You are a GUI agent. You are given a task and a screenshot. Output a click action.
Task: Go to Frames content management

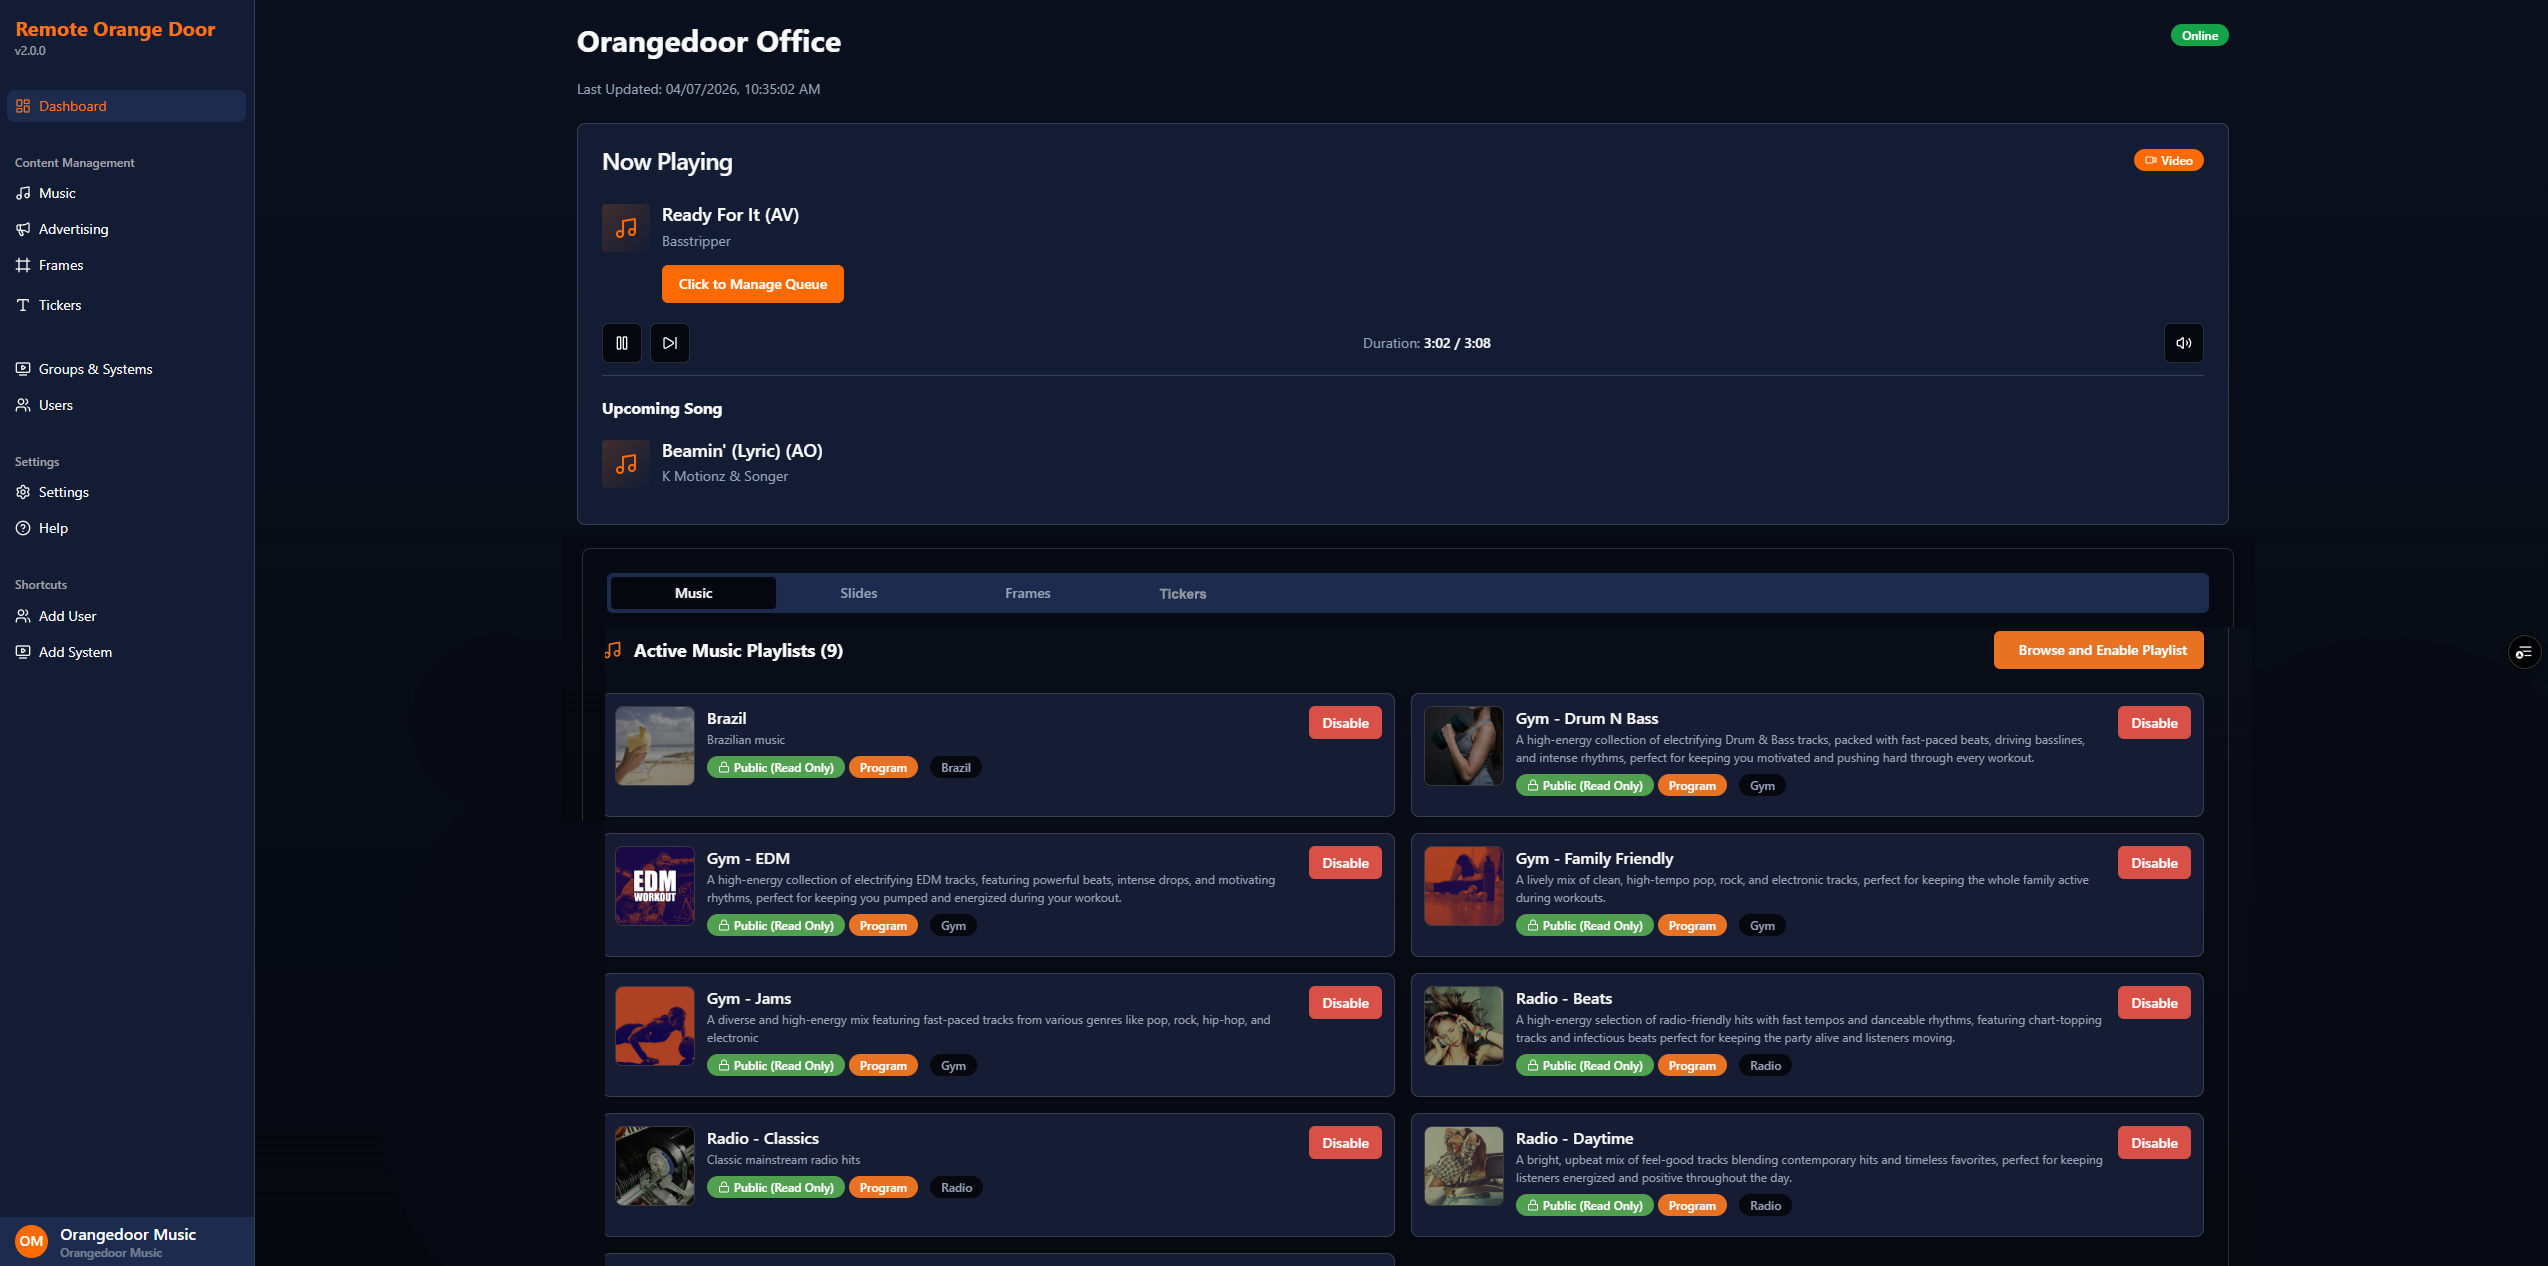(x=60, y=265)
